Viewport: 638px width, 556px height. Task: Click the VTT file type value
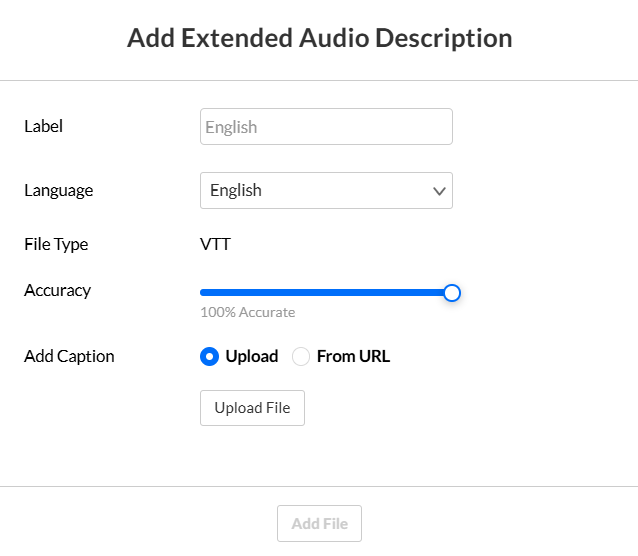click(215, 244)
